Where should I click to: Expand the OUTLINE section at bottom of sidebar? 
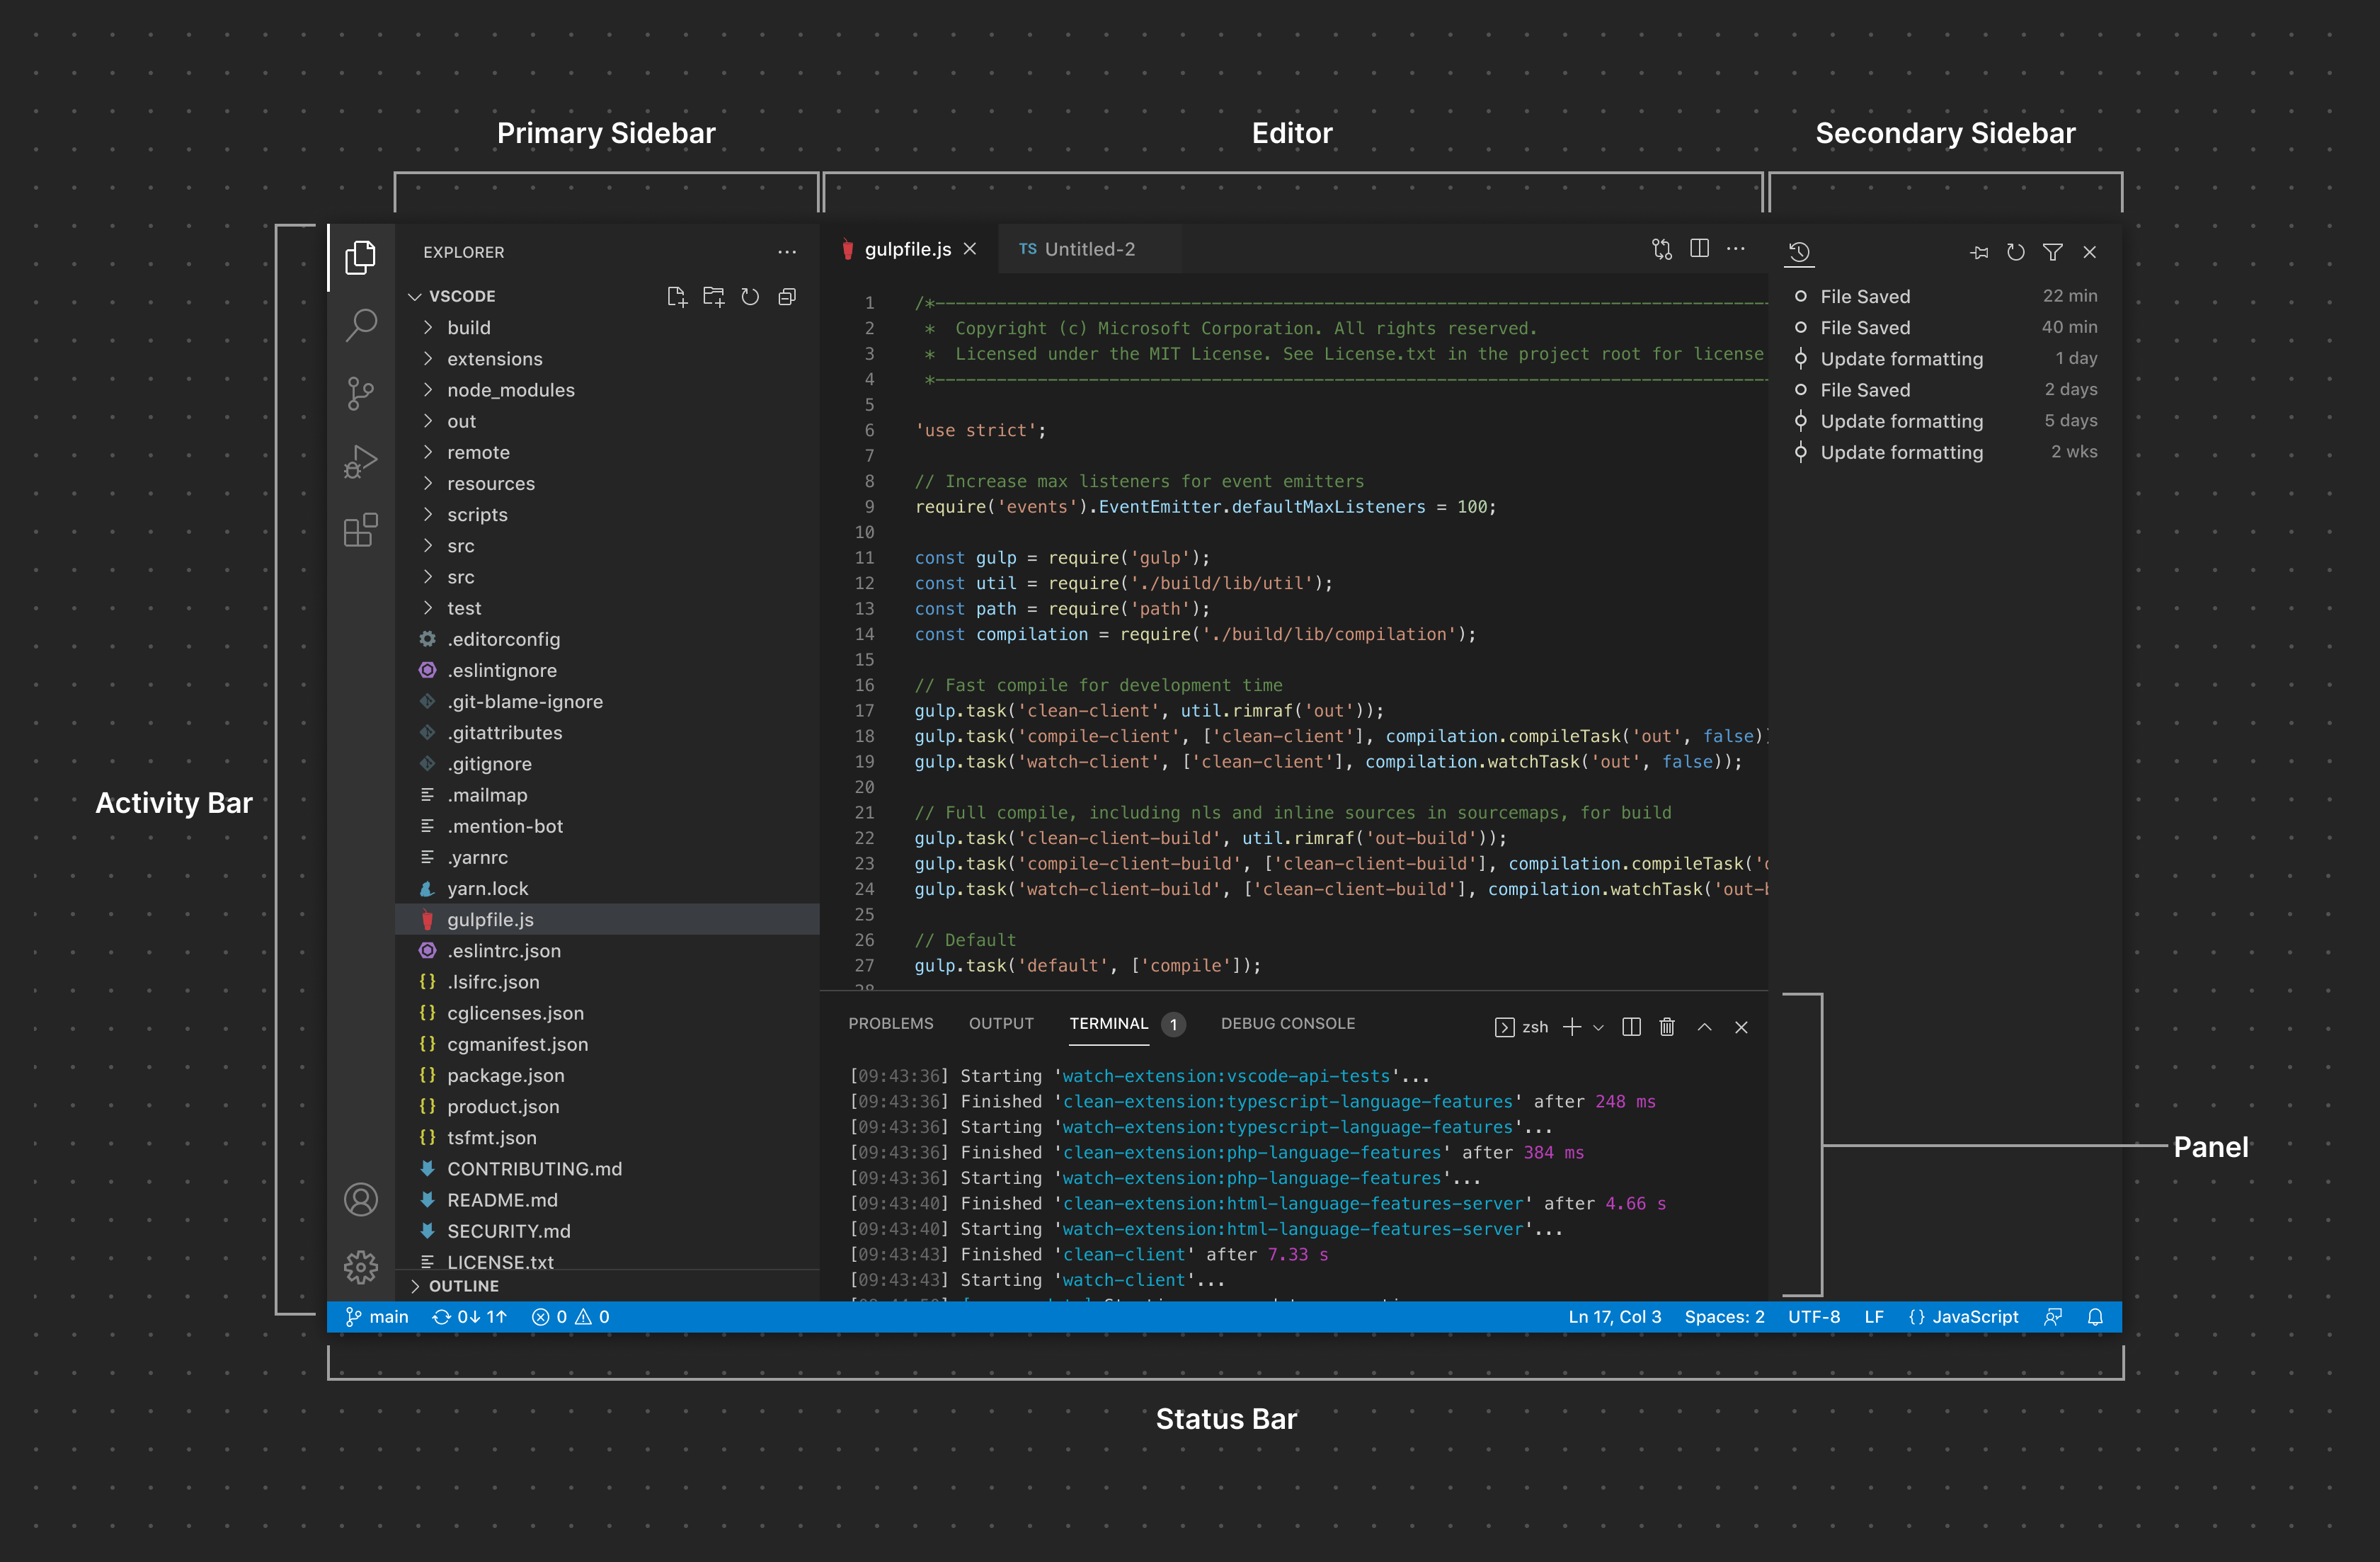click(x=458, y=1285)
